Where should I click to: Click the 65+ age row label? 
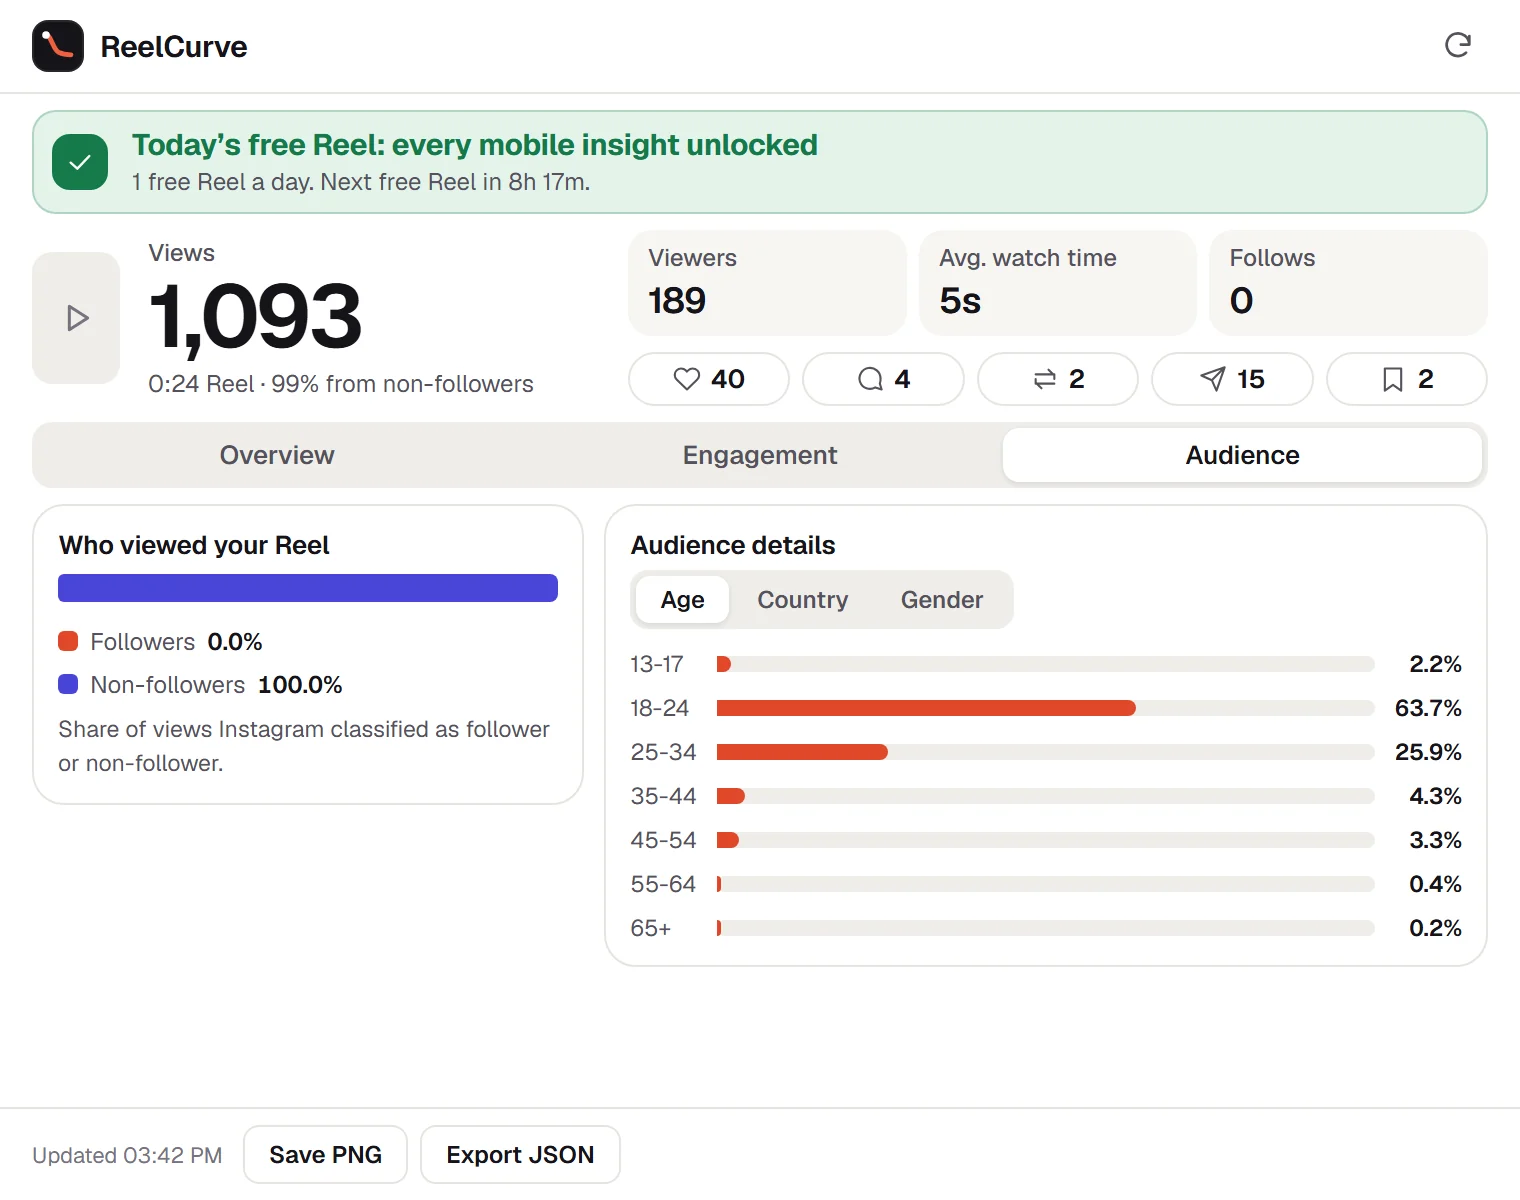coord(651,928)
